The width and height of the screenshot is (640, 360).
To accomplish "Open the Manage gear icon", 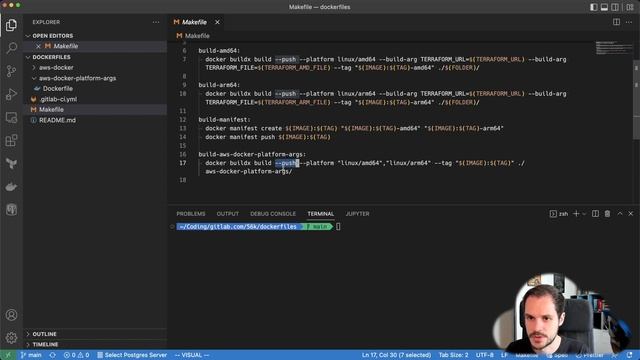I will [11, 338].
